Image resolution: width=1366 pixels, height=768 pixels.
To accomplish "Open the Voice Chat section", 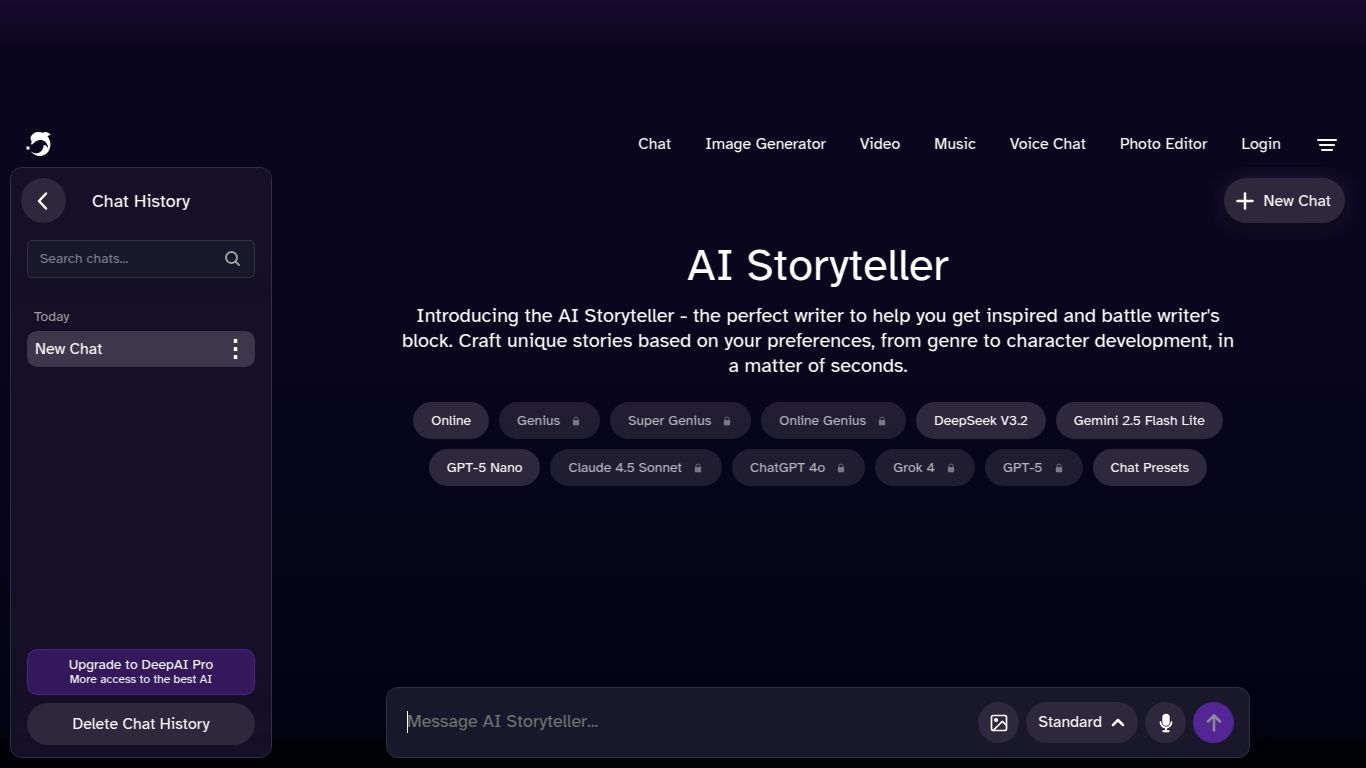I will pyautogui.click(x=1047, y=143).
